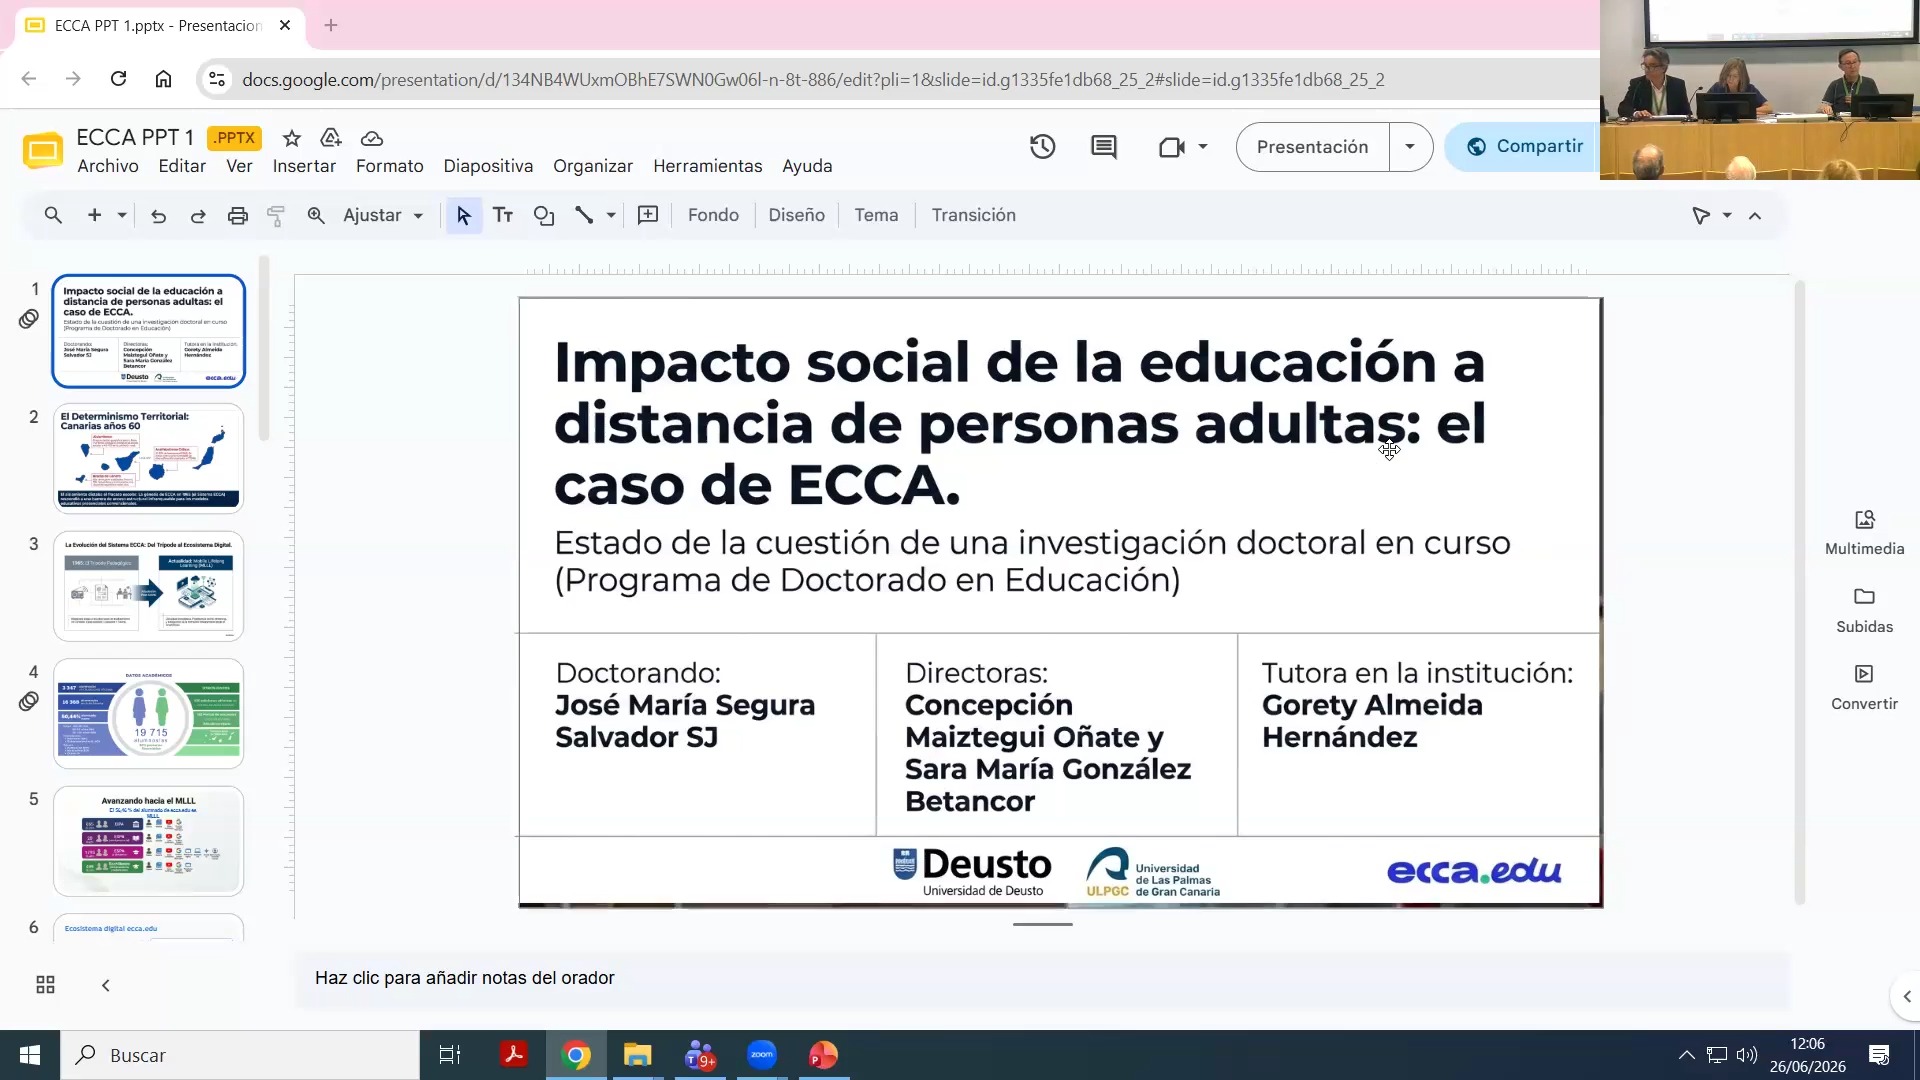1920x1080 pixels.
Task: Open the Diapositiva menu
Action: pos(488,166)
